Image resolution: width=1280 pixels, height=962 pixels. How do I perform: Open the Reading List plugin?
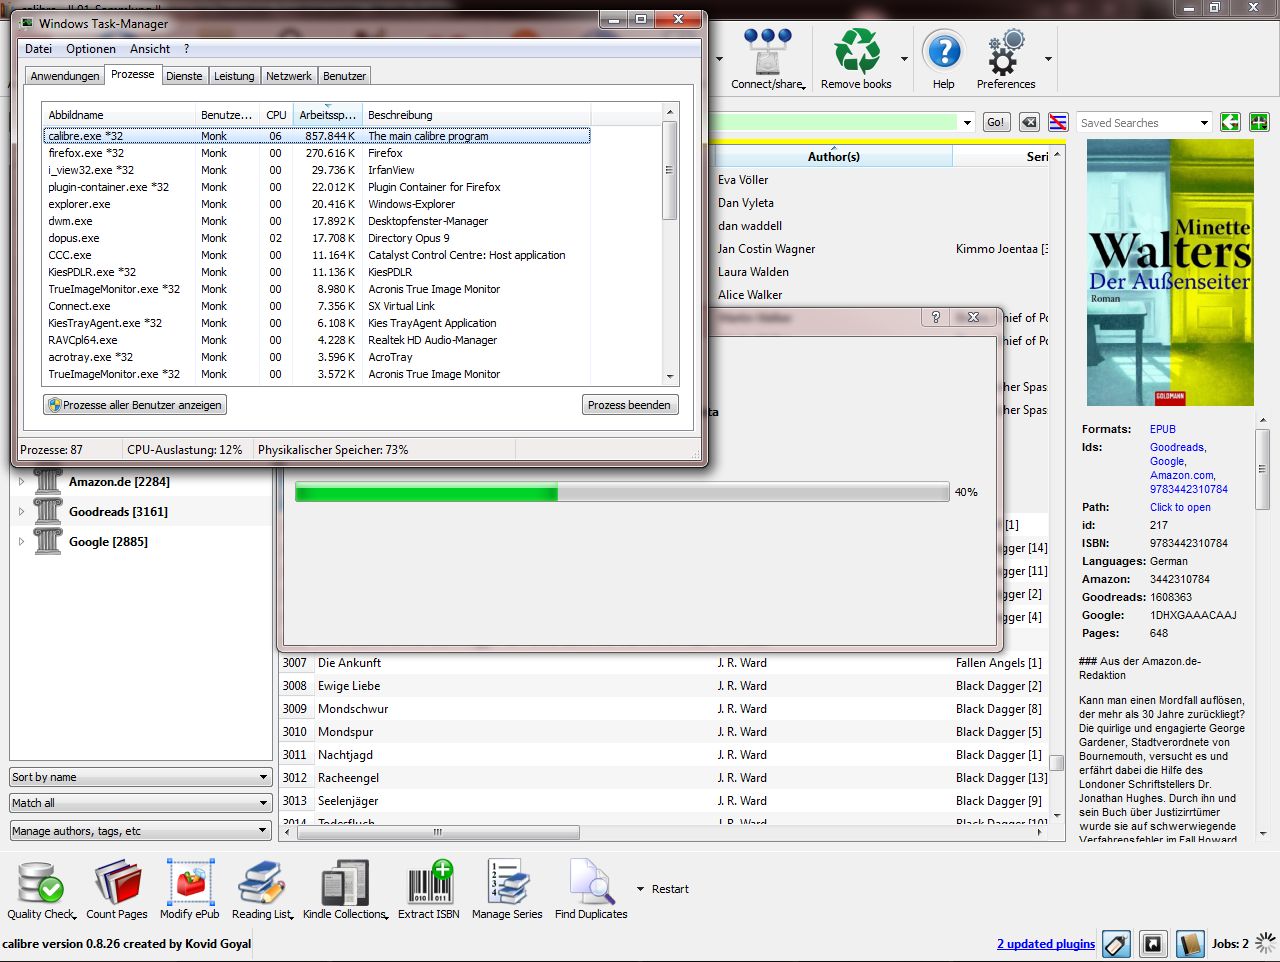coord(262,889)
